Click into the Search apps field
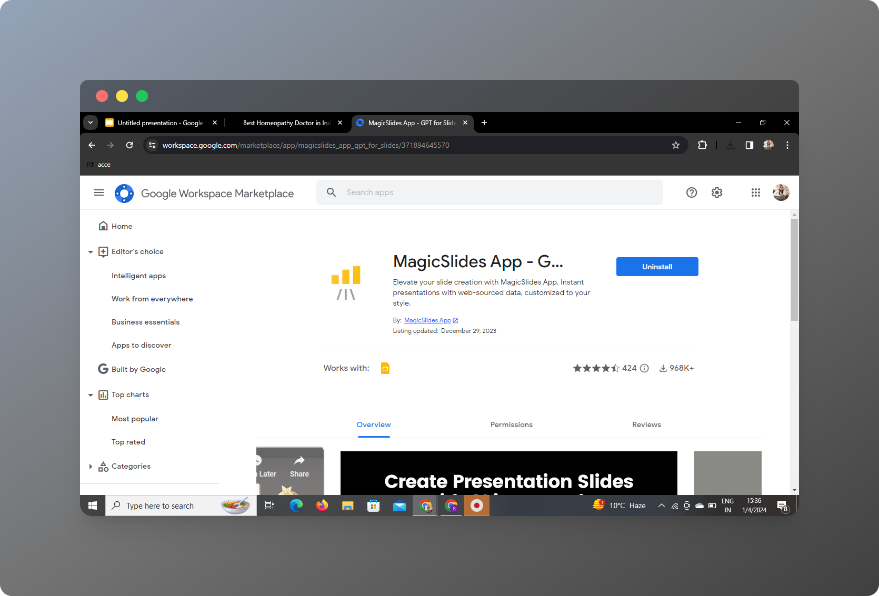 pyautogui.click(x=489, y=192)
